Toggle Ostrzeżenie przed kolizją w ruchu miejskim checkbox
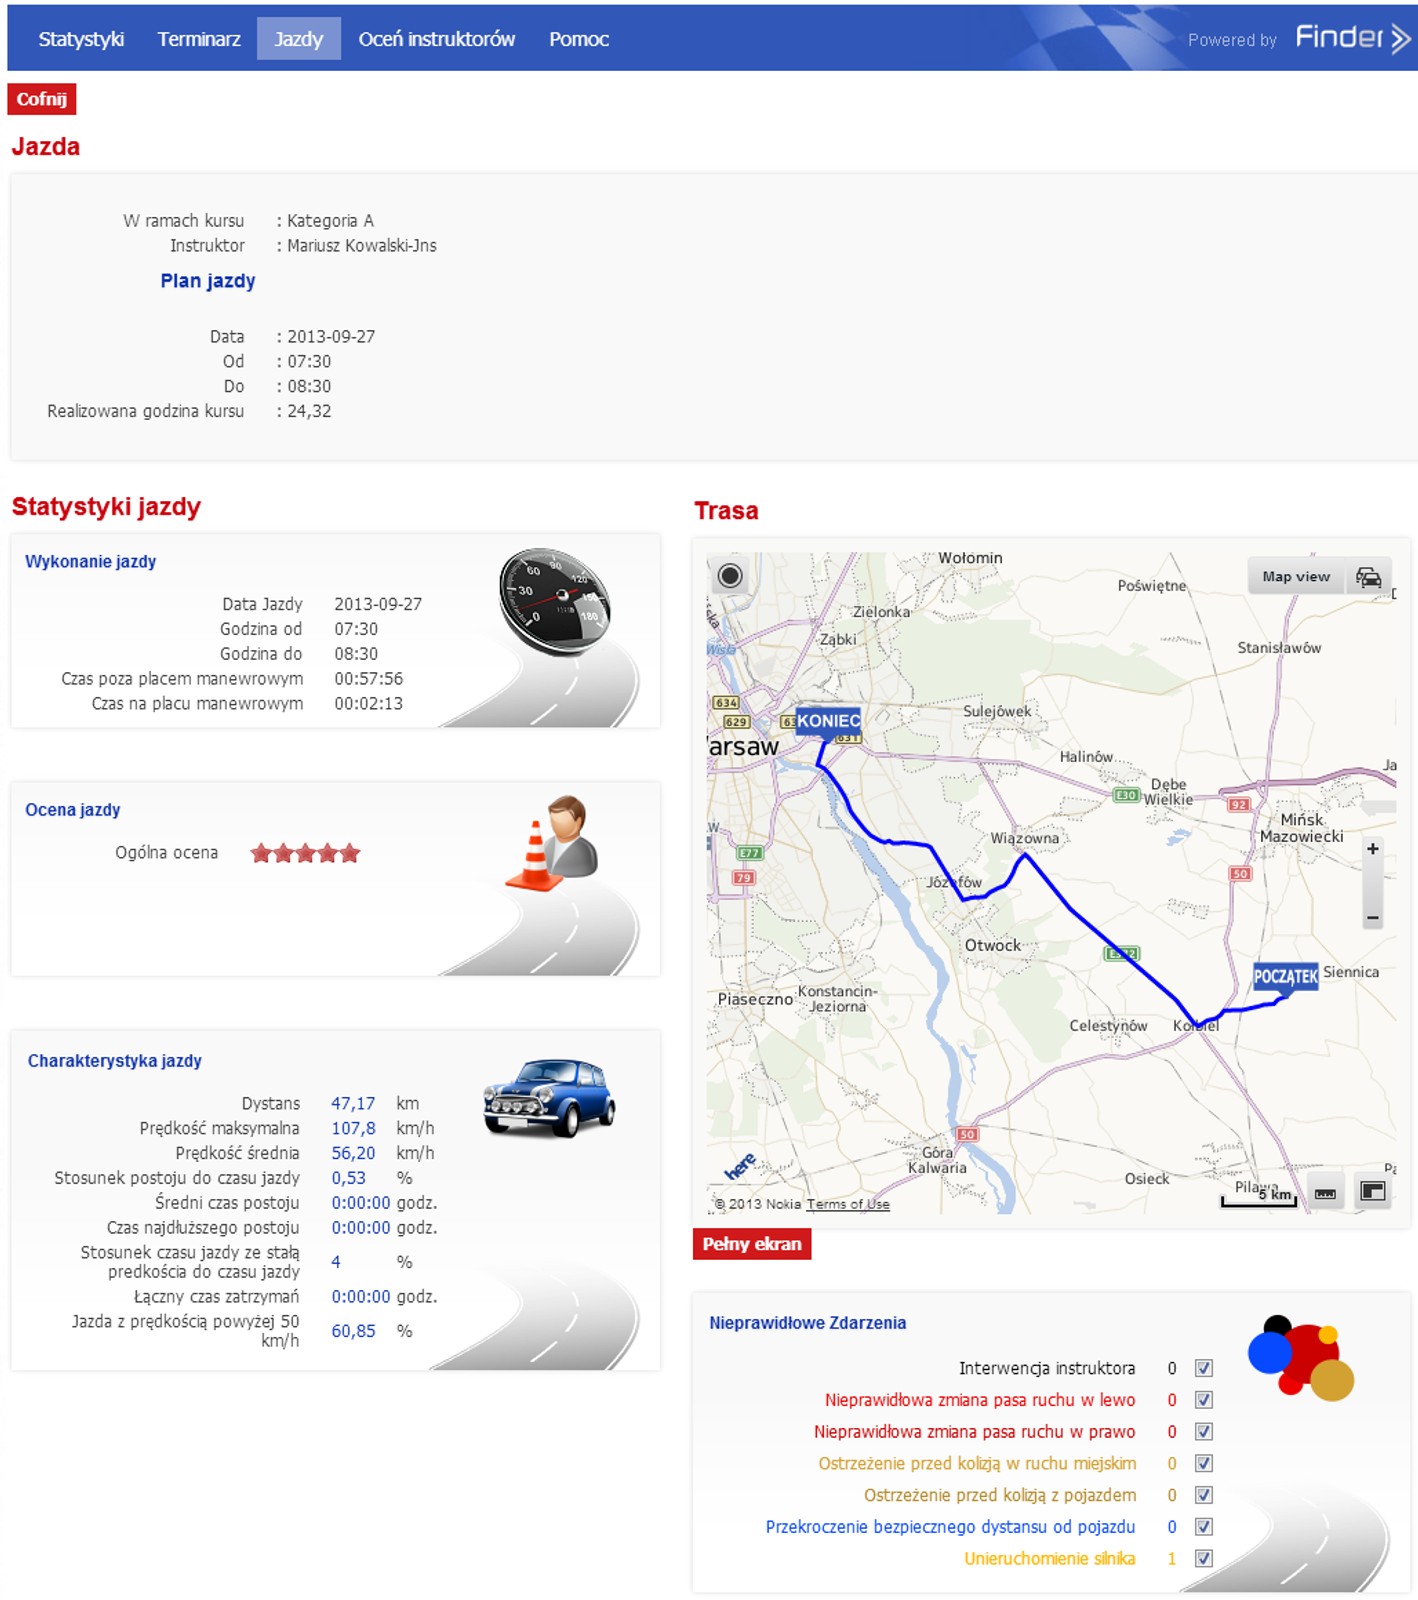Image resolution: width=1418 pixels, height=1600 pixels. [1204, 1463]
